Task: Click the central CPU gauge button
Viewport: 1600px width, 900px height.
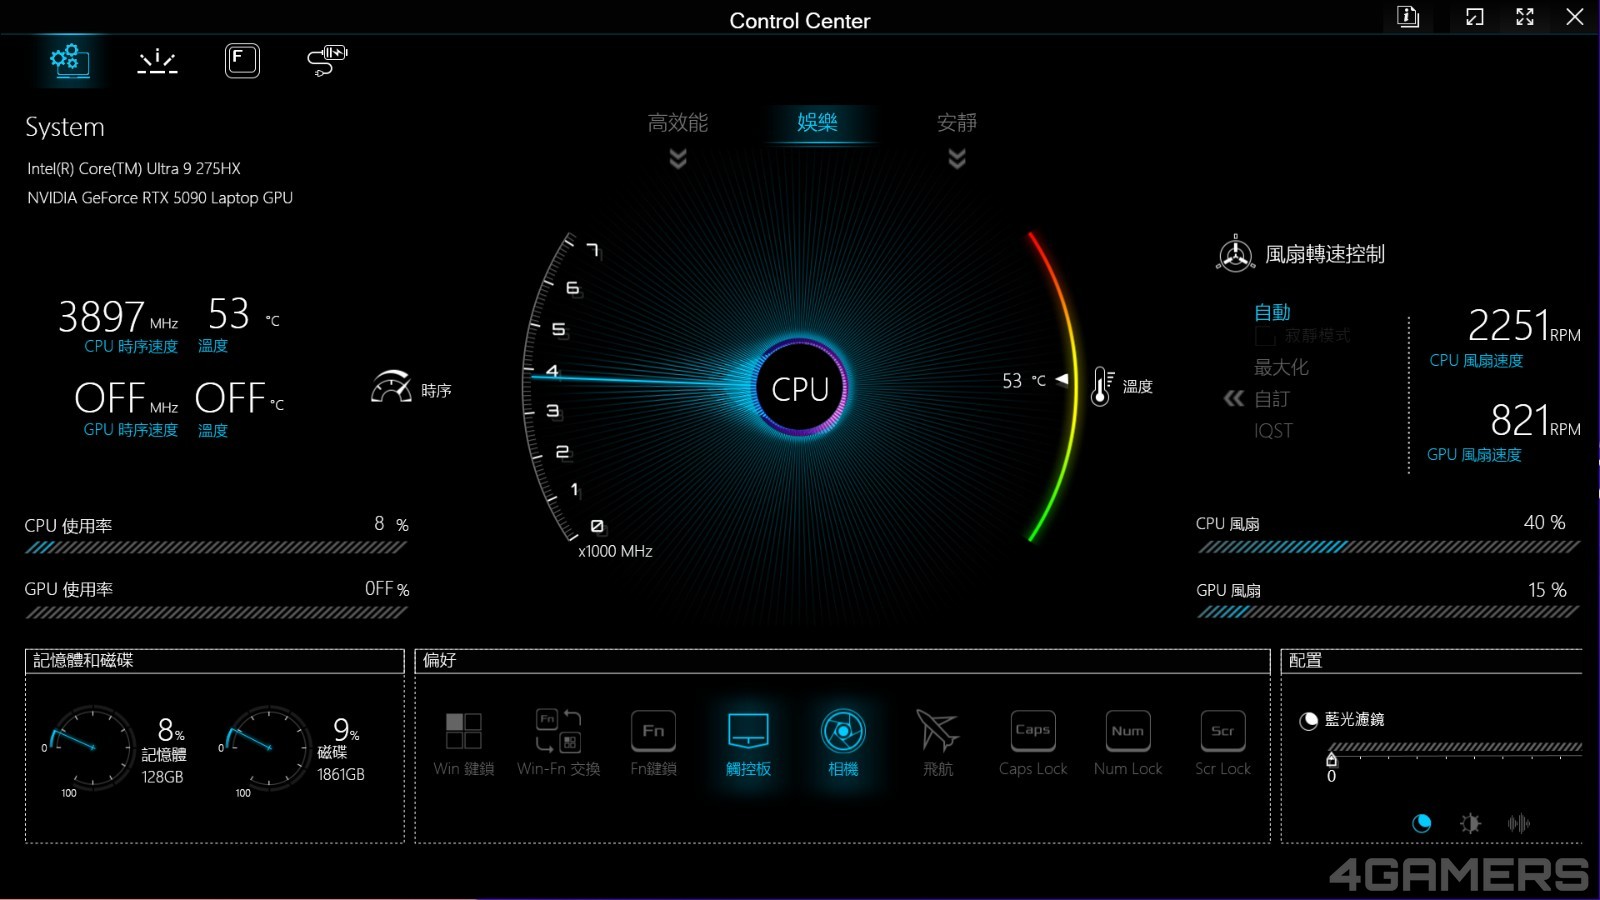Action: point(800,388)
